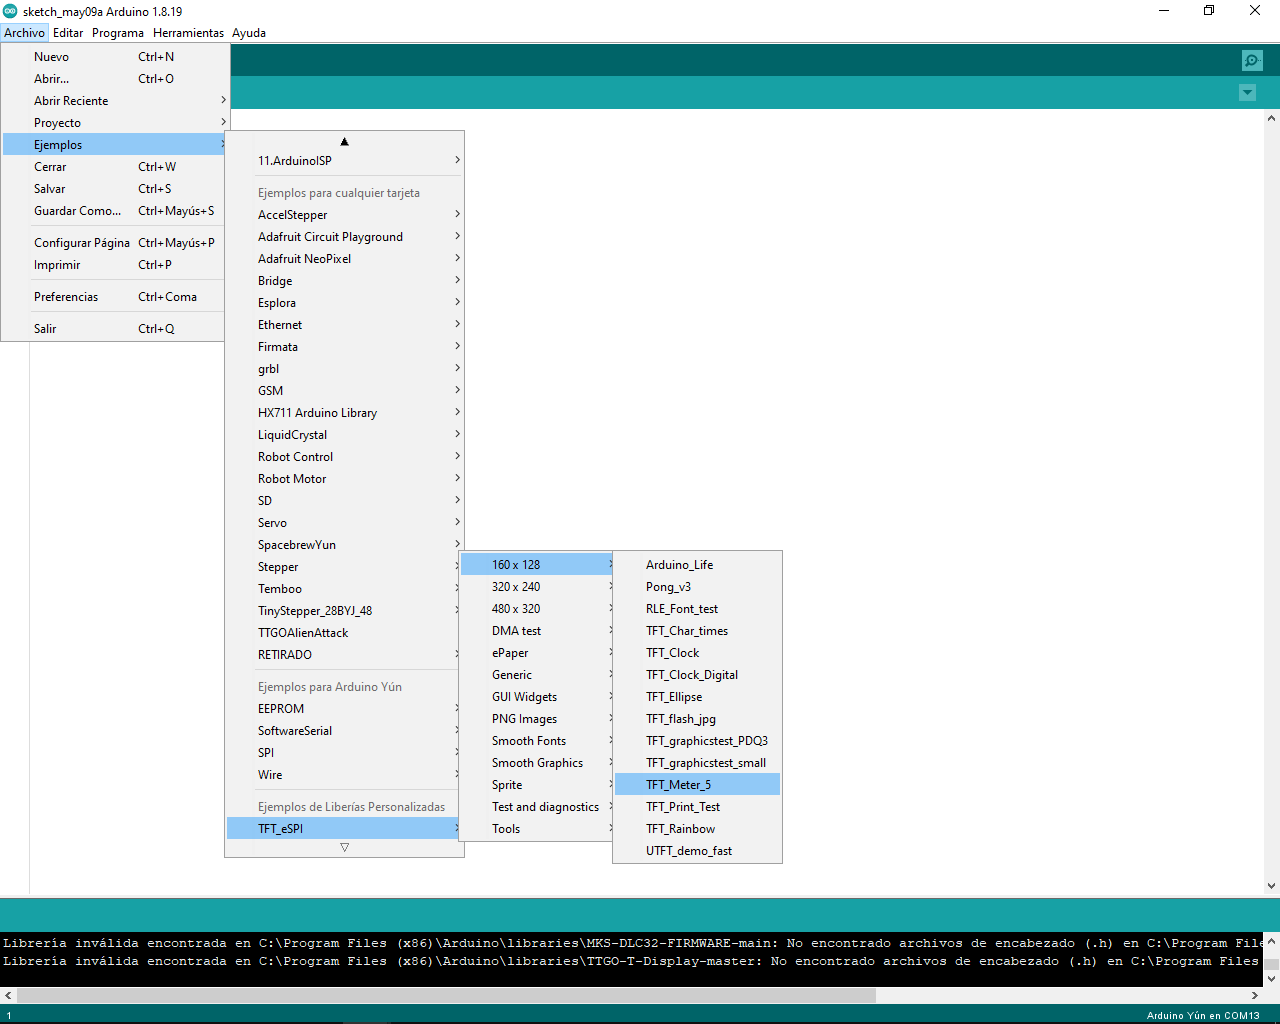Select Configurar Página menu entry
This screenshot has width=1280, height=1024.
pos(115,243)
